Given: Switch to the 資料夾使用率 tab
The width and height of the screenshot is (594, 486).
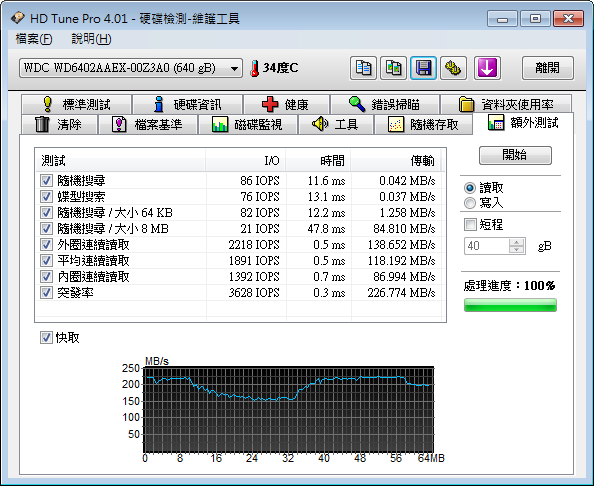Looking at the screenshot, I should coord(506,104).
